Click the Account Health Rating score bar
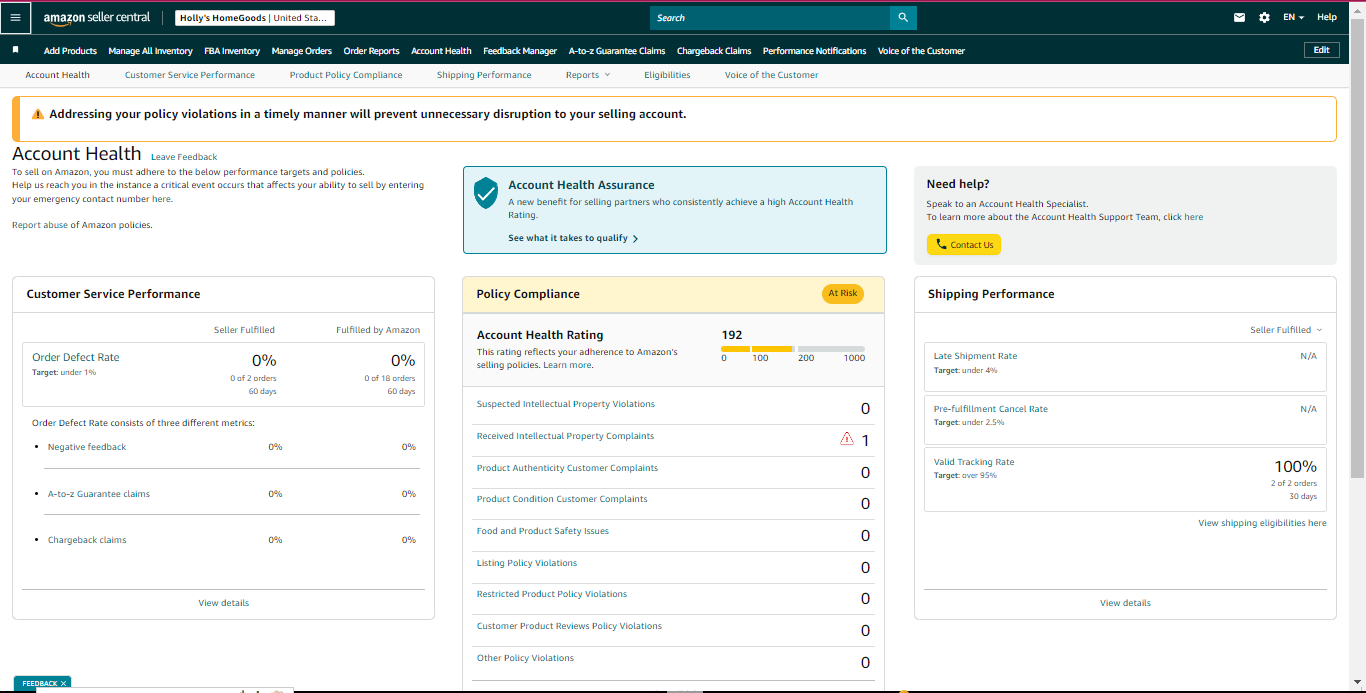Screen dimensions: 1366x693 [x=793, y=349]
